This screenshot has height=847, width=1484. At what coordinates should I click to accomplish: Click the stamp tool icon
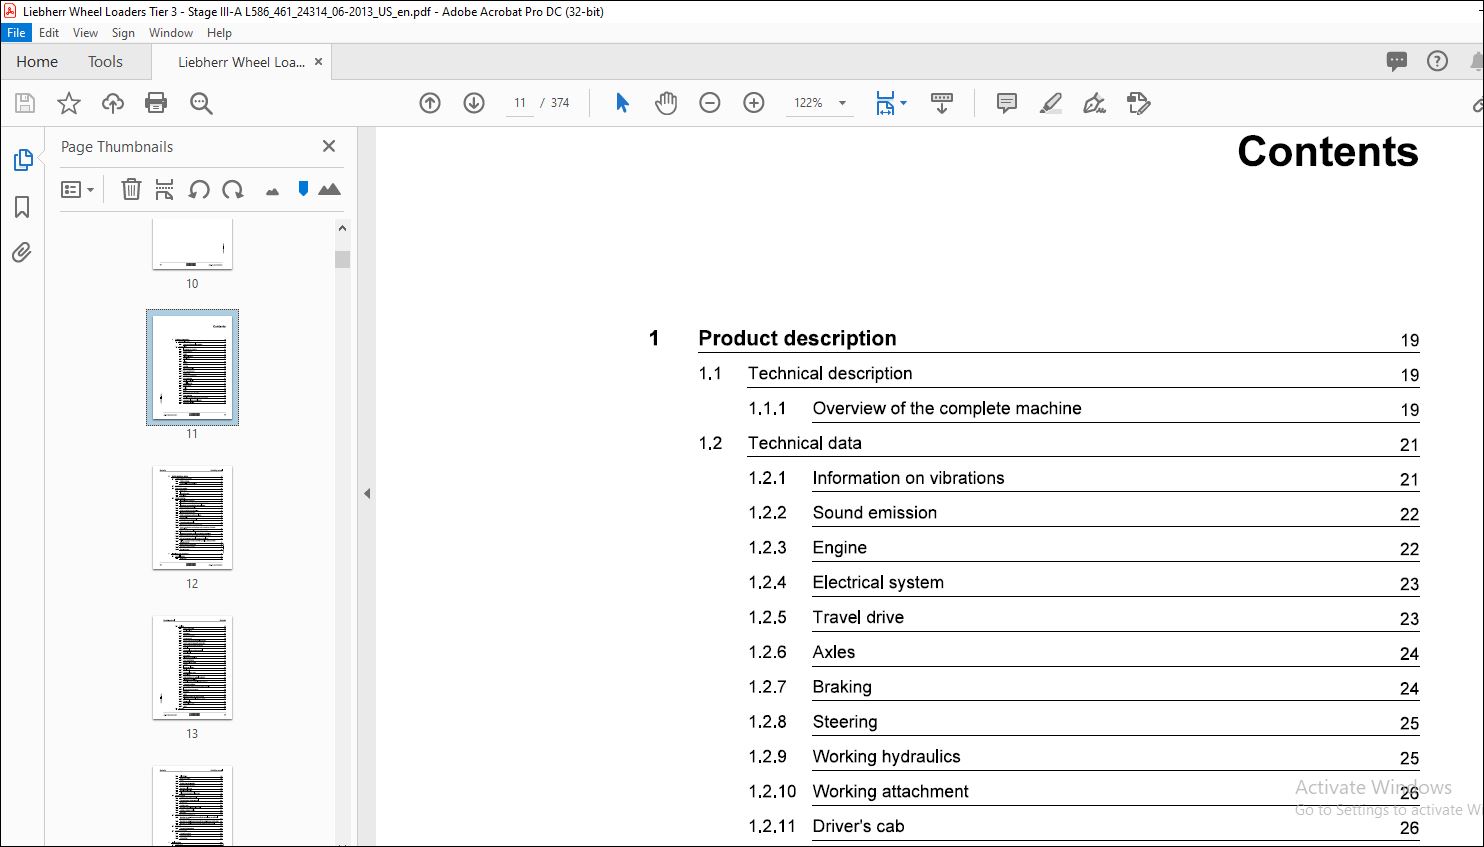1138,103
